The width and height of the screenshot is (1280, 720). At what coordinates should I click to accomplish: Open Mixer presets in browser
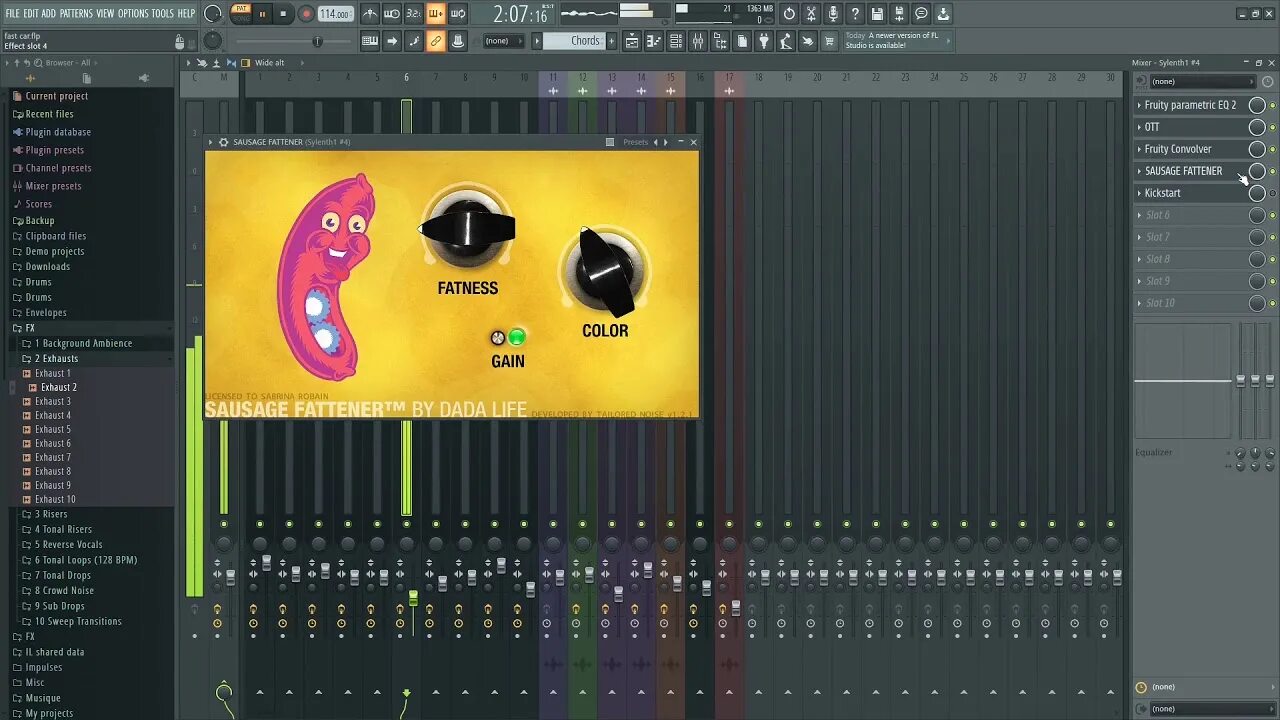[53, 186]
